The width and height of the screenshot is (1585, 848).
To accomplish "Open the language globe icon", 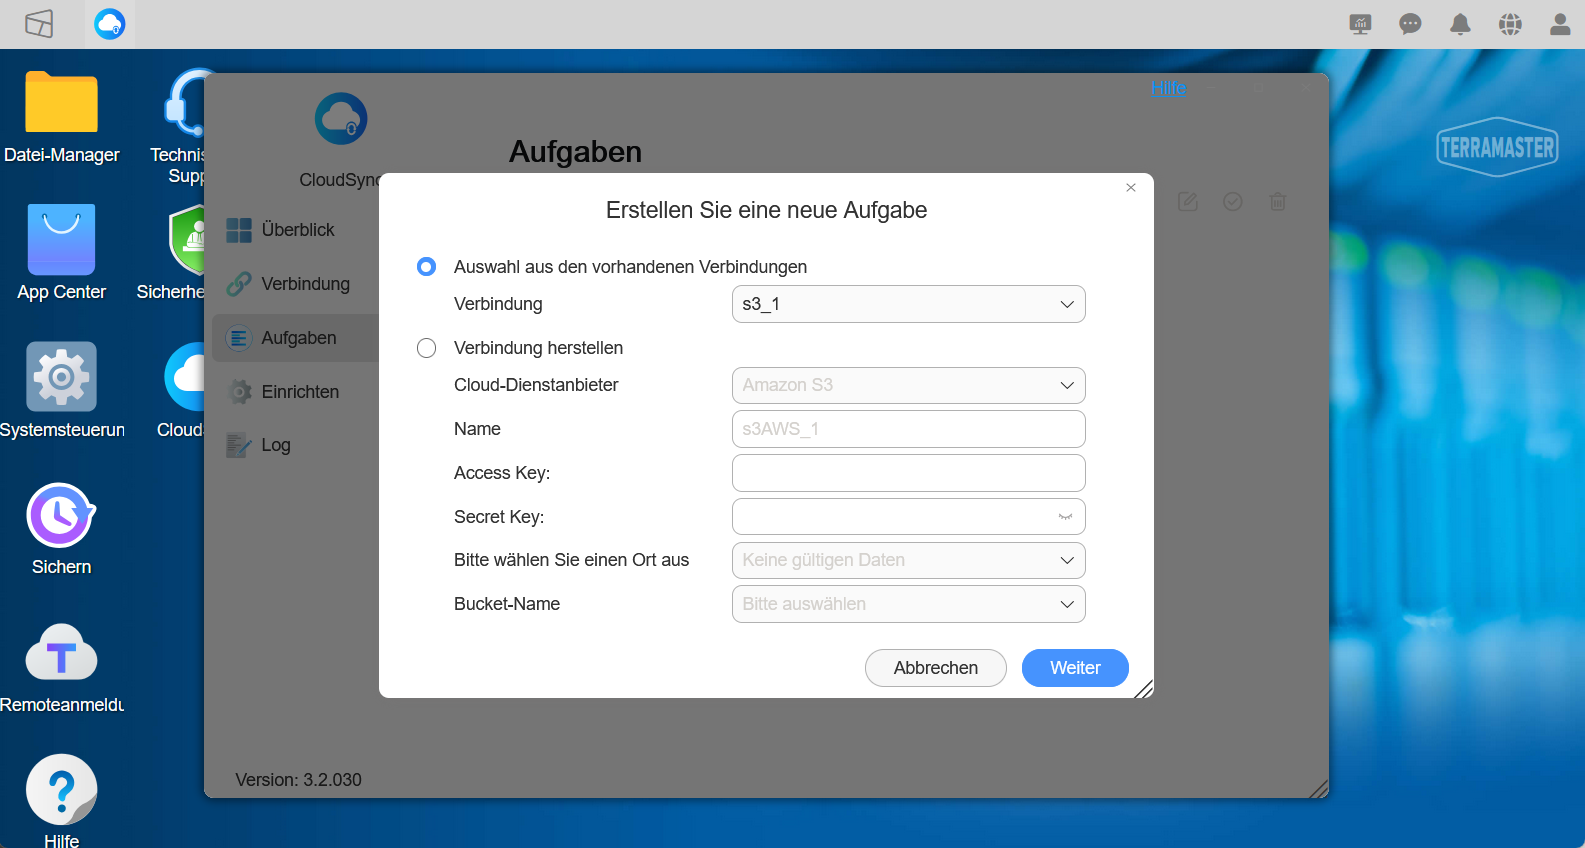I will [1510, 24].
